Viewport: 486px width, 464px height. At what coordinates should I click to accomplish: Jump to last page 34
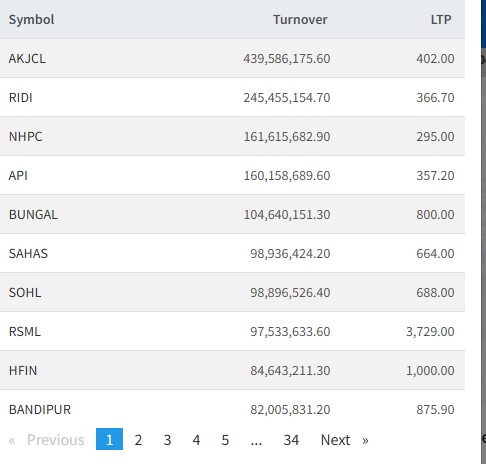click(291, 440)
